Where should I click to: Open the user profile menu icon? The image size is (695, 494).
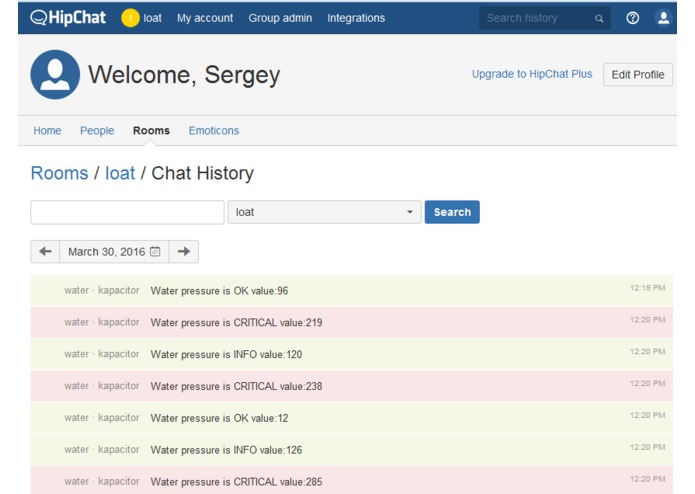click(663, 18)
